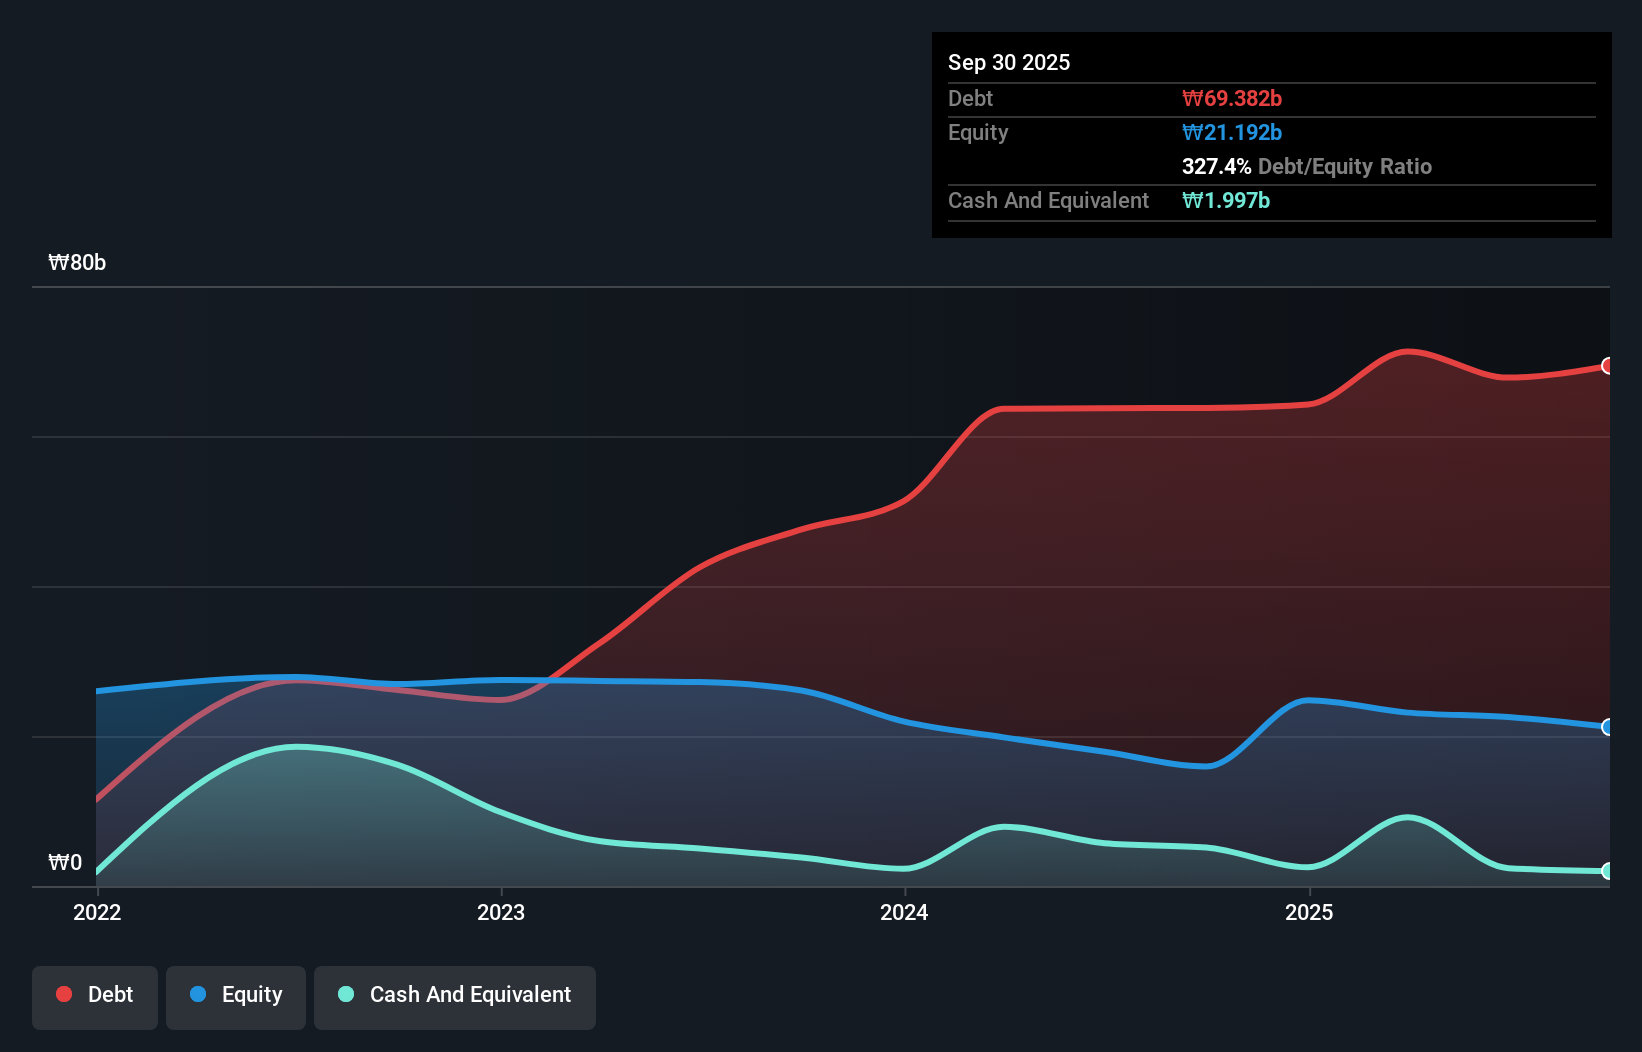Select the Equity endpoint marker on the chart
1642x1052 pixels.
click(1607, 727)
